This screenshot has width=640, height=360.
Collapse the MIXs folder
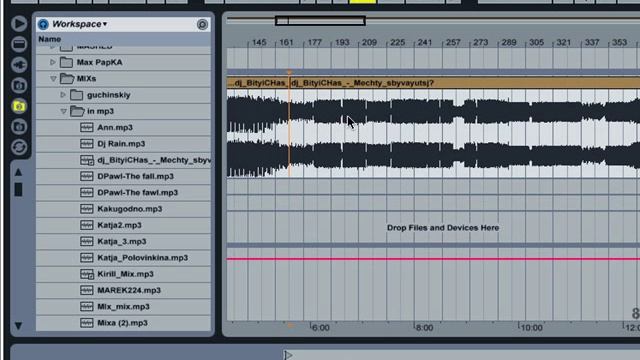pyautogui.click(x=53, y=78)
